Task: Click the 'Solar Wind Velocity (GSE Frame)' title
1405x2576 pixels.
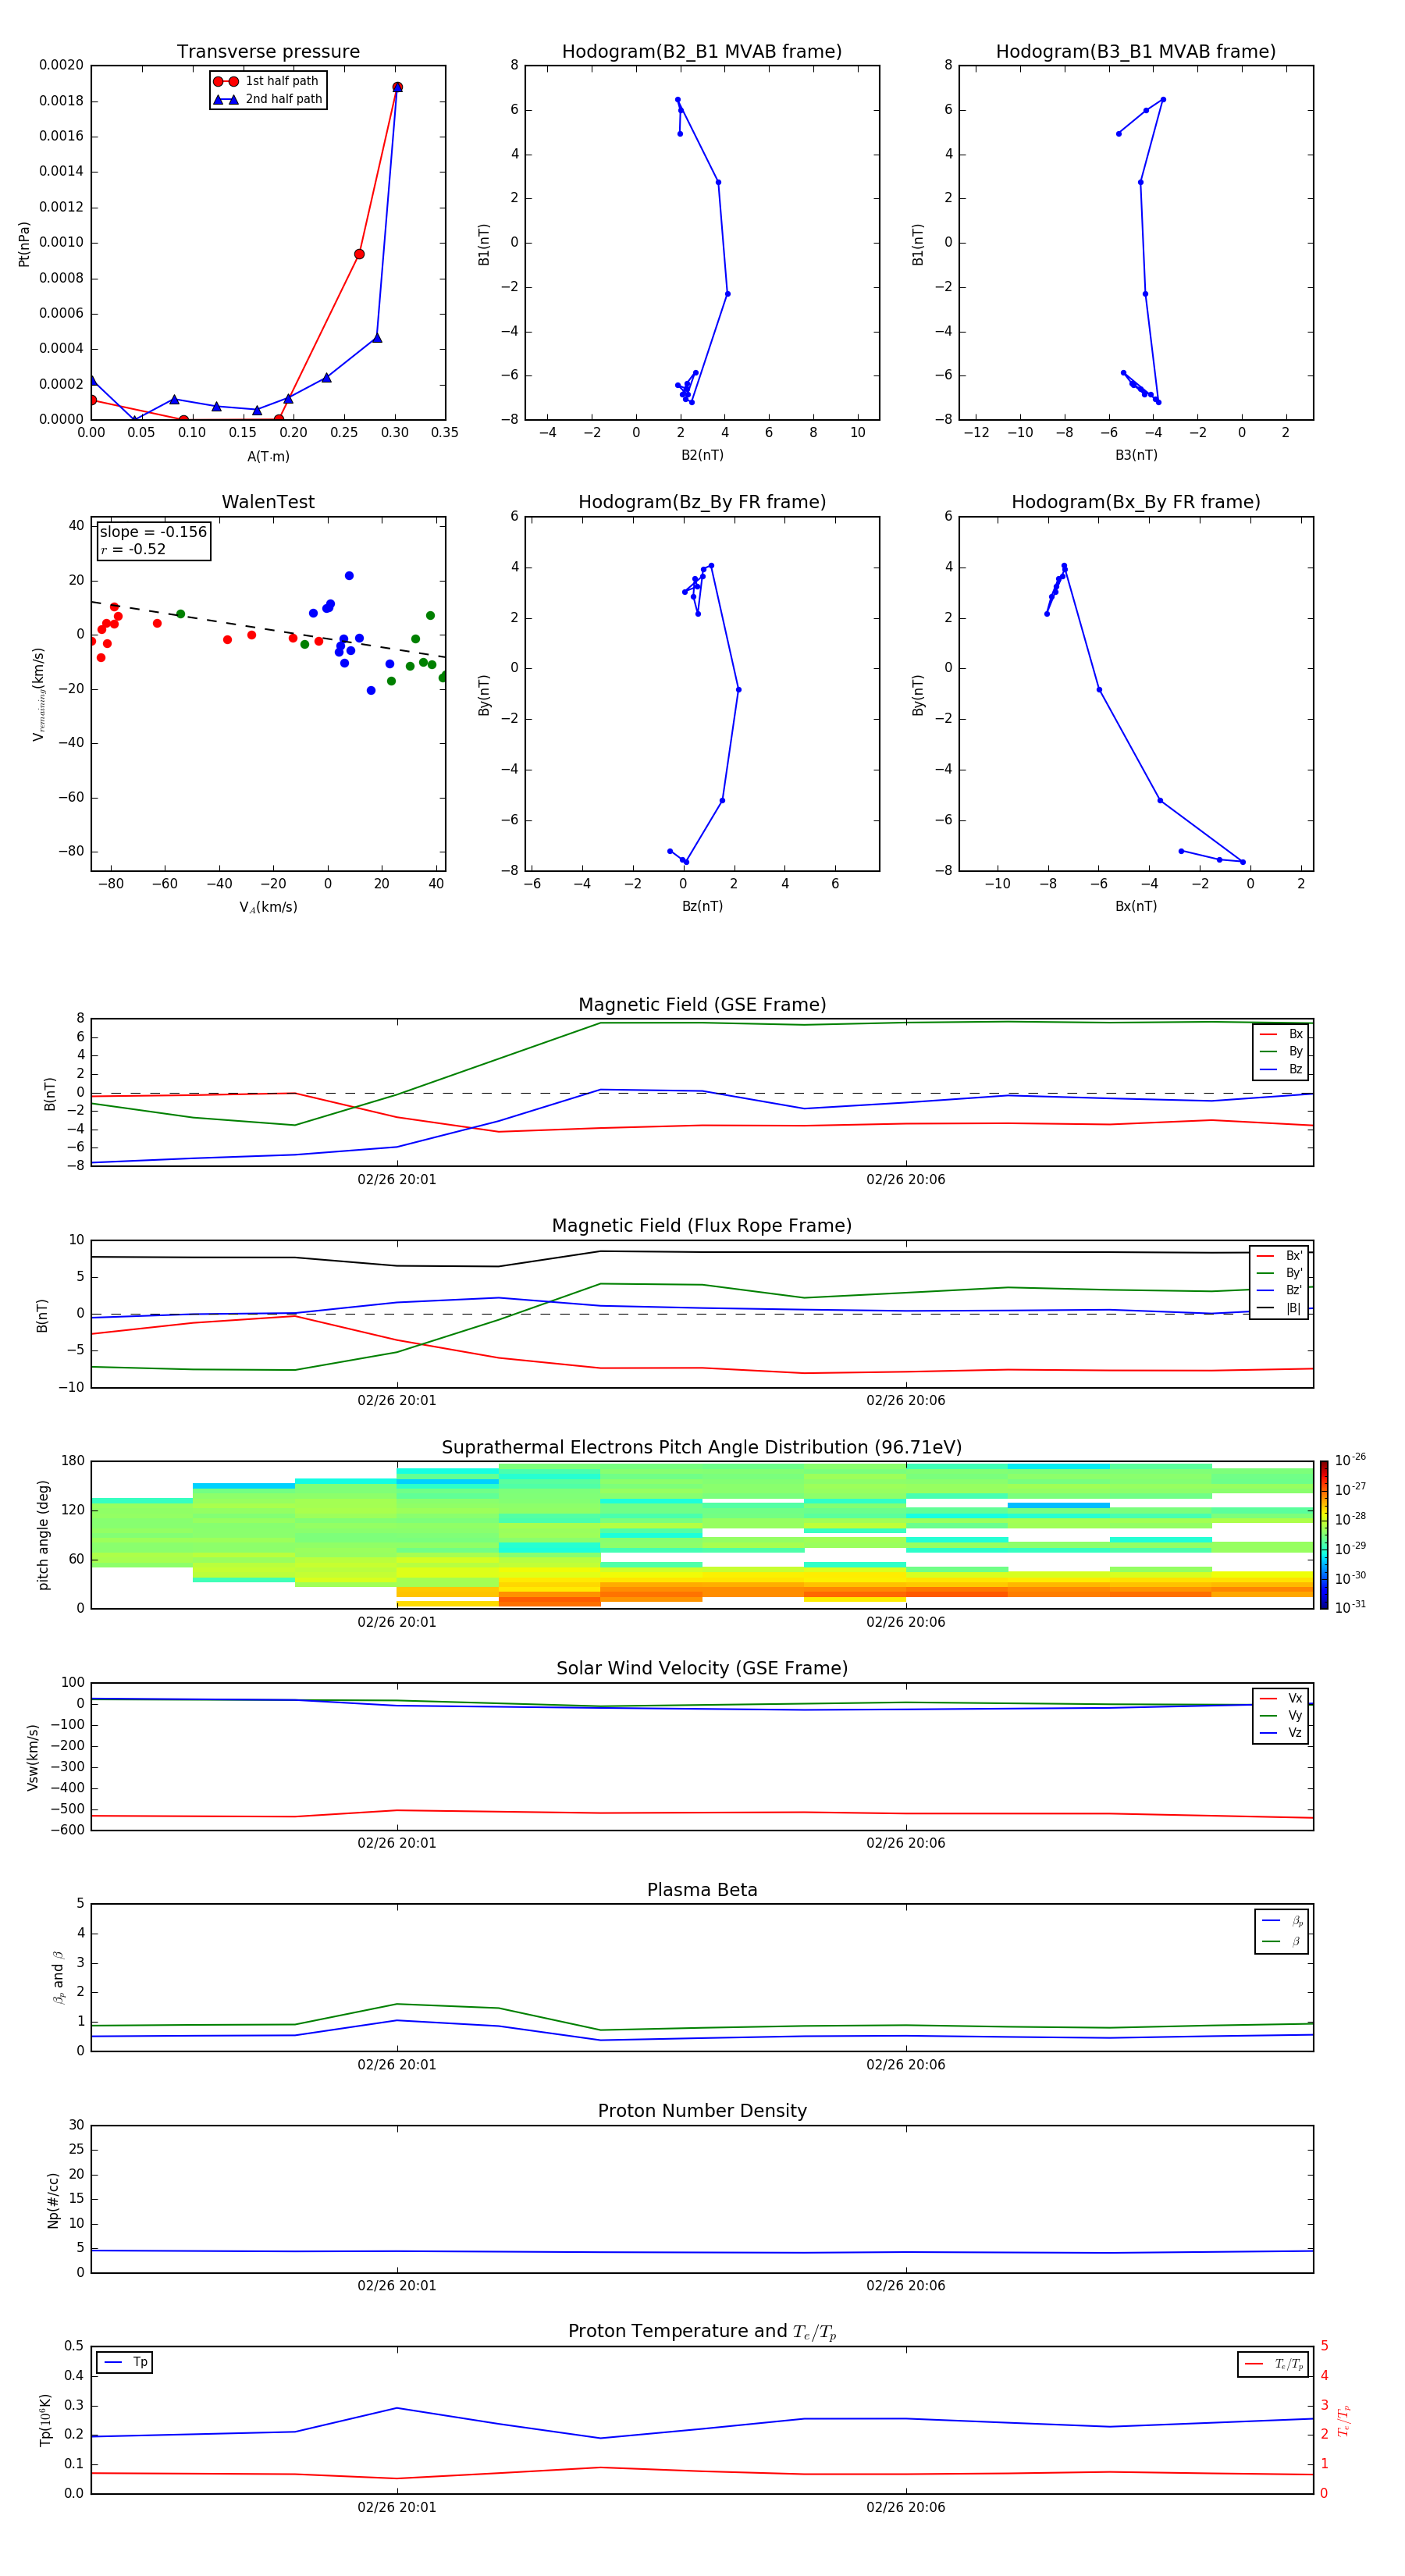Action: 702,1668
